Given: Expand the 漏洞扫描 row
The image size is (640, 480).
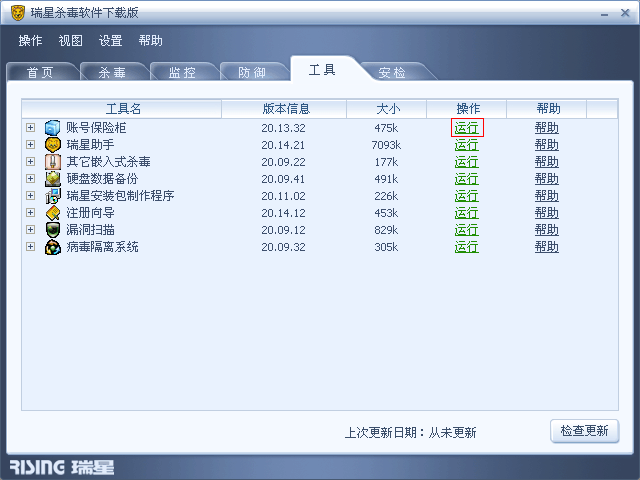Looking at the screenshot, I should (x=31, y=230).
